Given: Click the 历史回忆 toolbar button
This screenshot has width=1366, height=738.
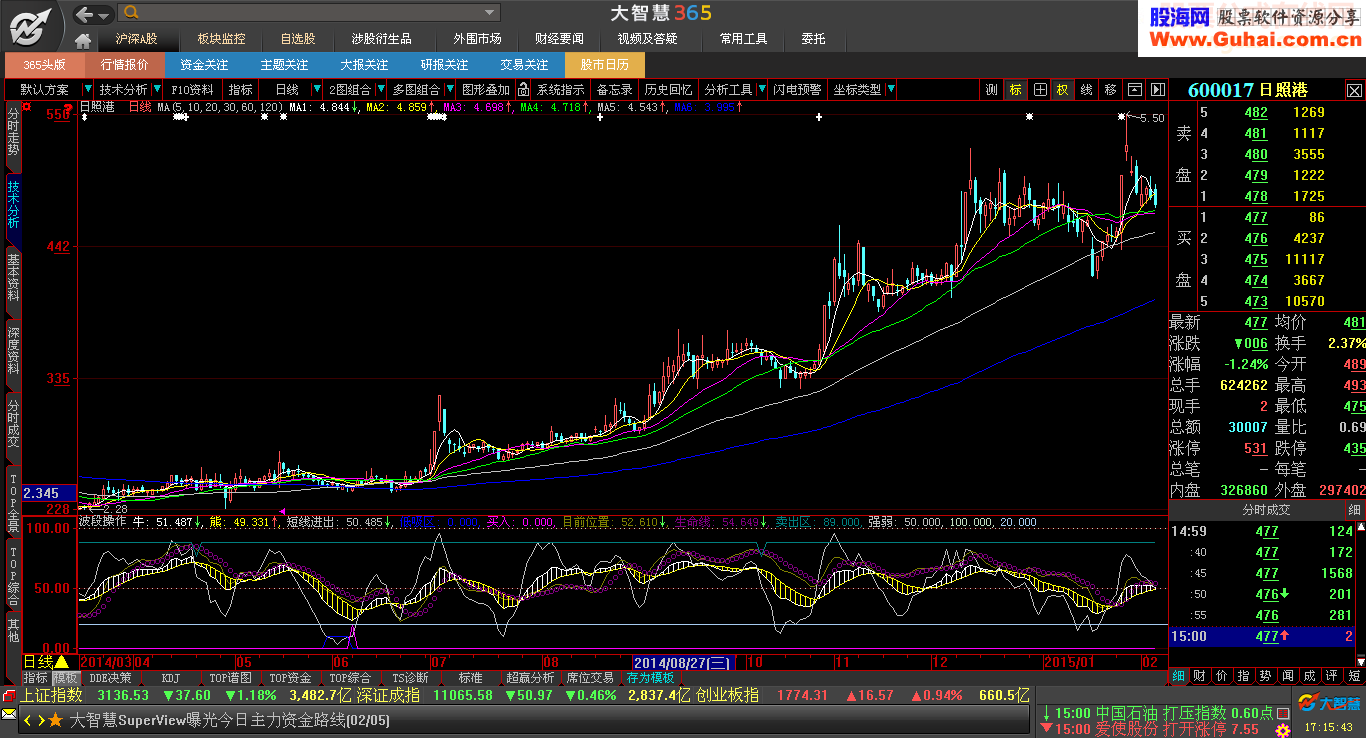Looking at the screenshot, I should [x=668, y=89].
